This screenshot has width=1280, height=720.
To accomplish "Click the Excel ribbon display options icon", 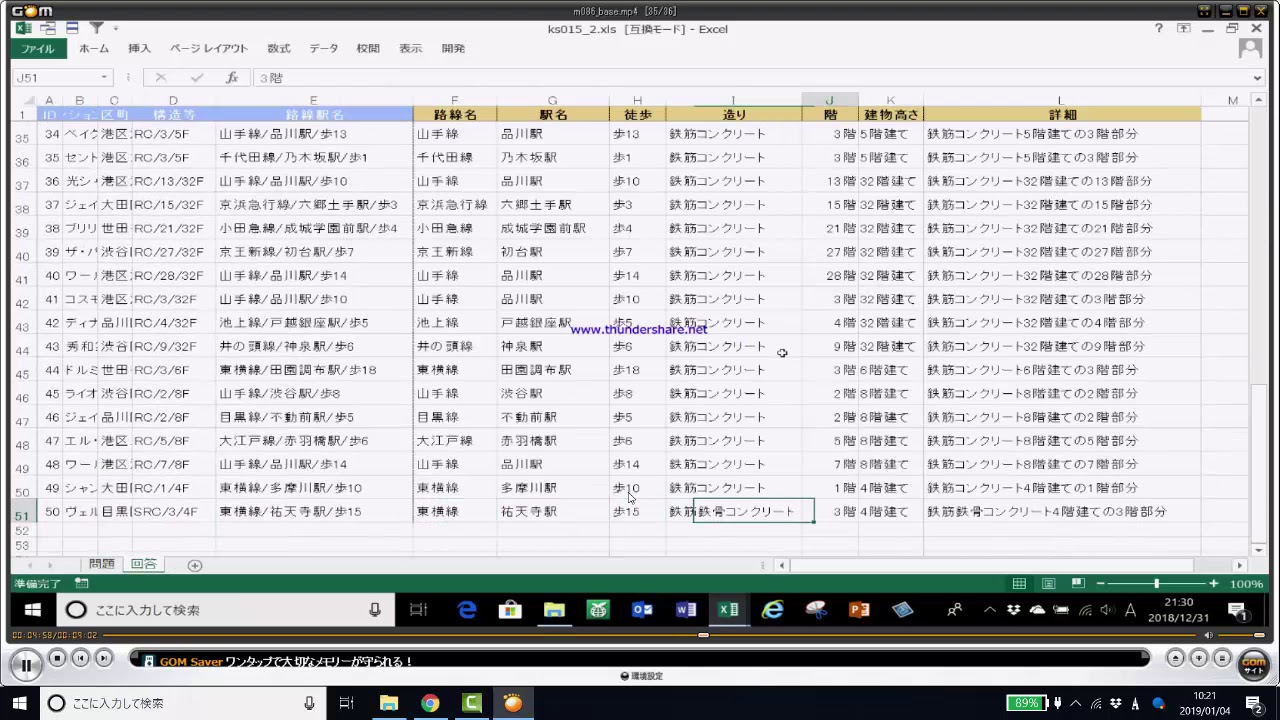I will point(1184,29).
